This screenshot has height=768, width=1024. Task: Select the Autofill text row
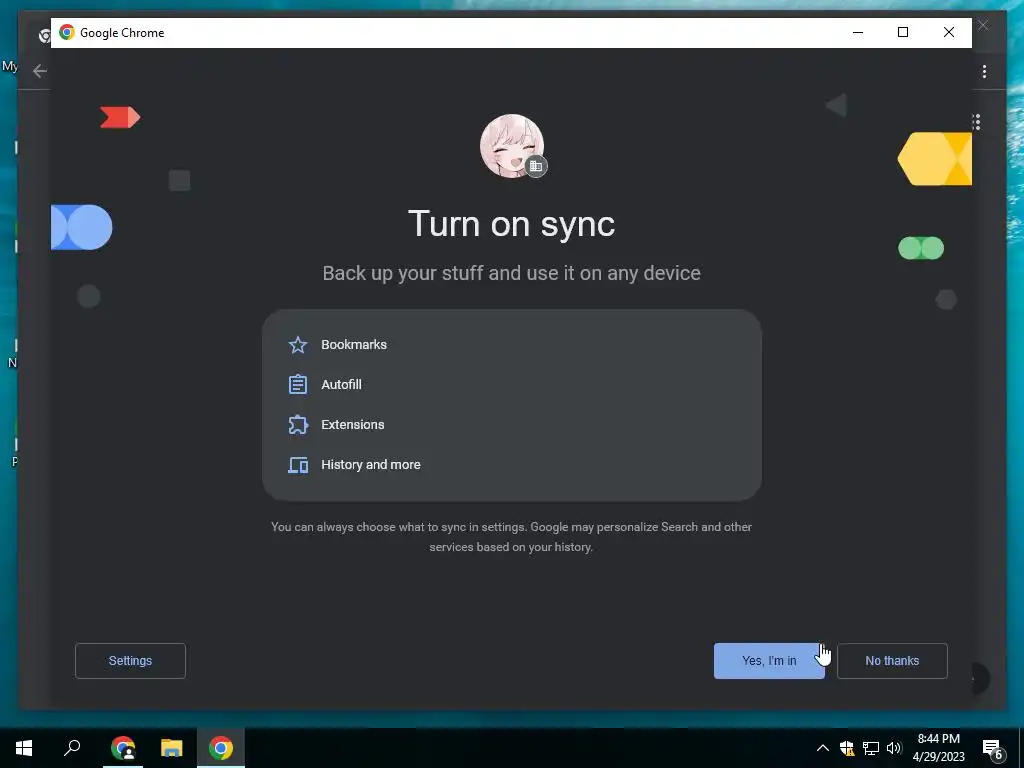pos(342,385)
